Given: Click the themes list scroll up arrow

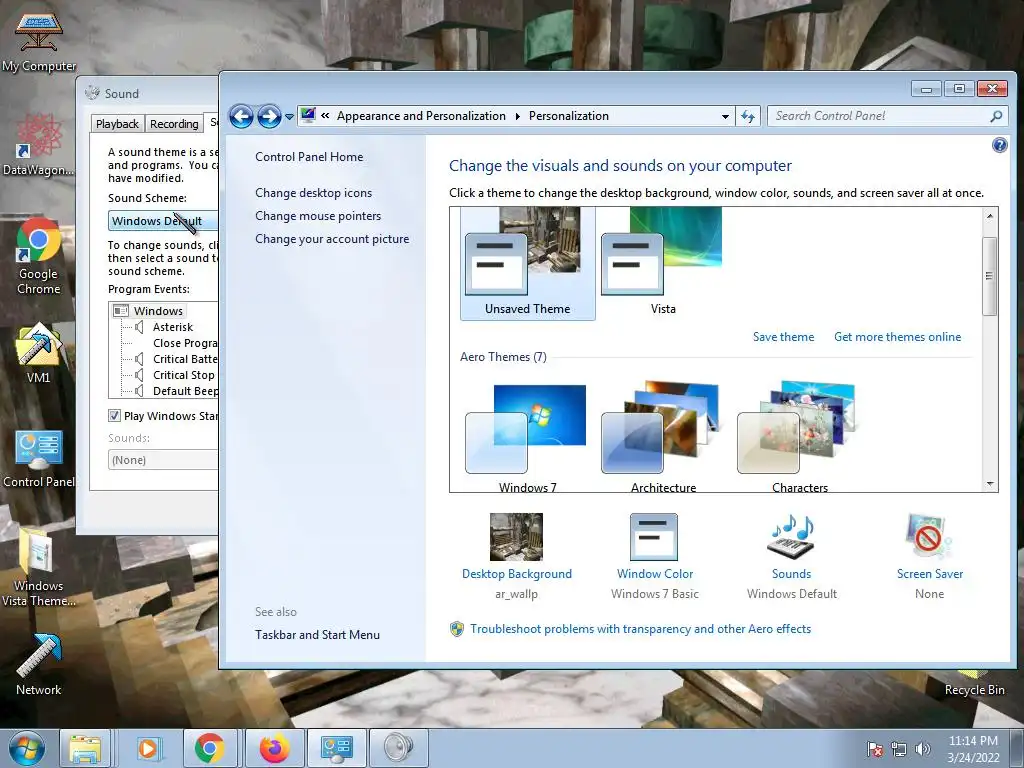Looking at the screenshot, I should [x=990, y=216].
